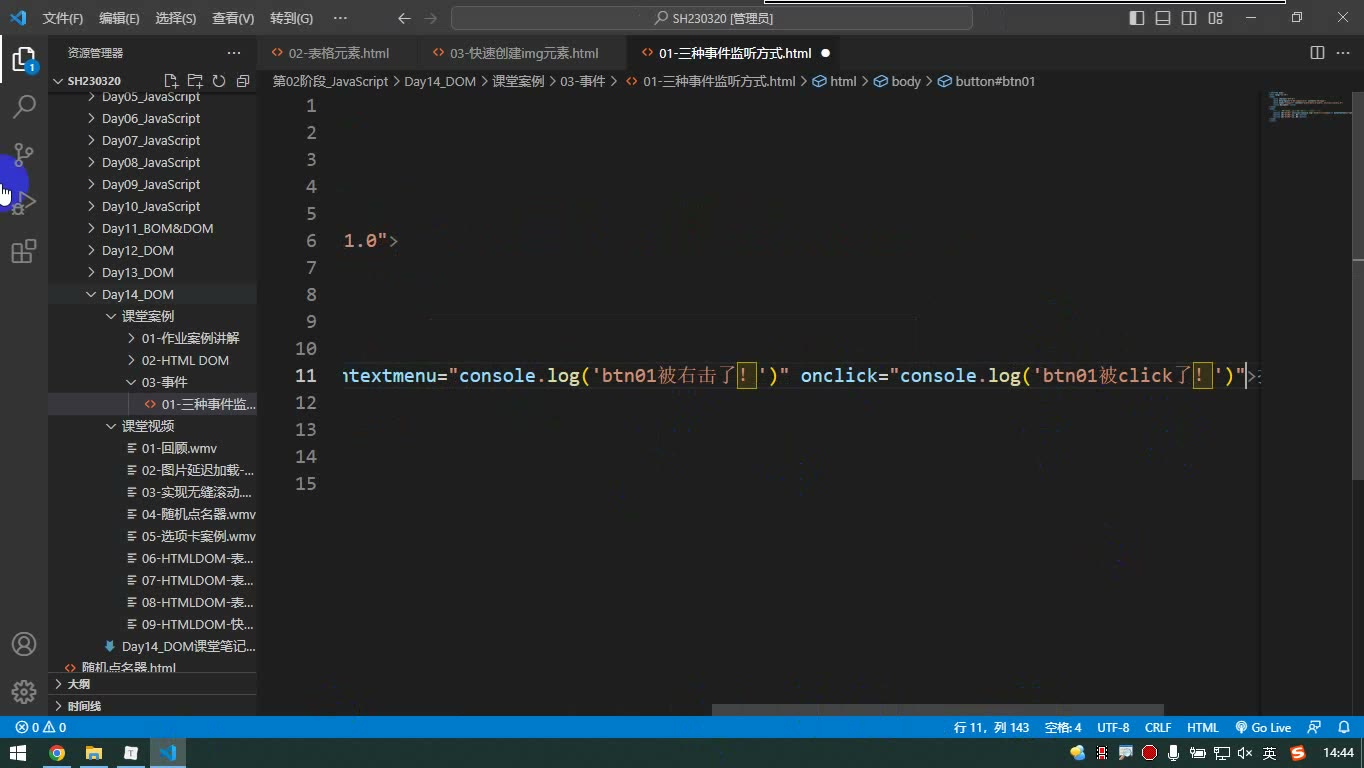Toggle the primary side bar visibility
This screenshot has height=768, width=1364.
point(1137,18)
